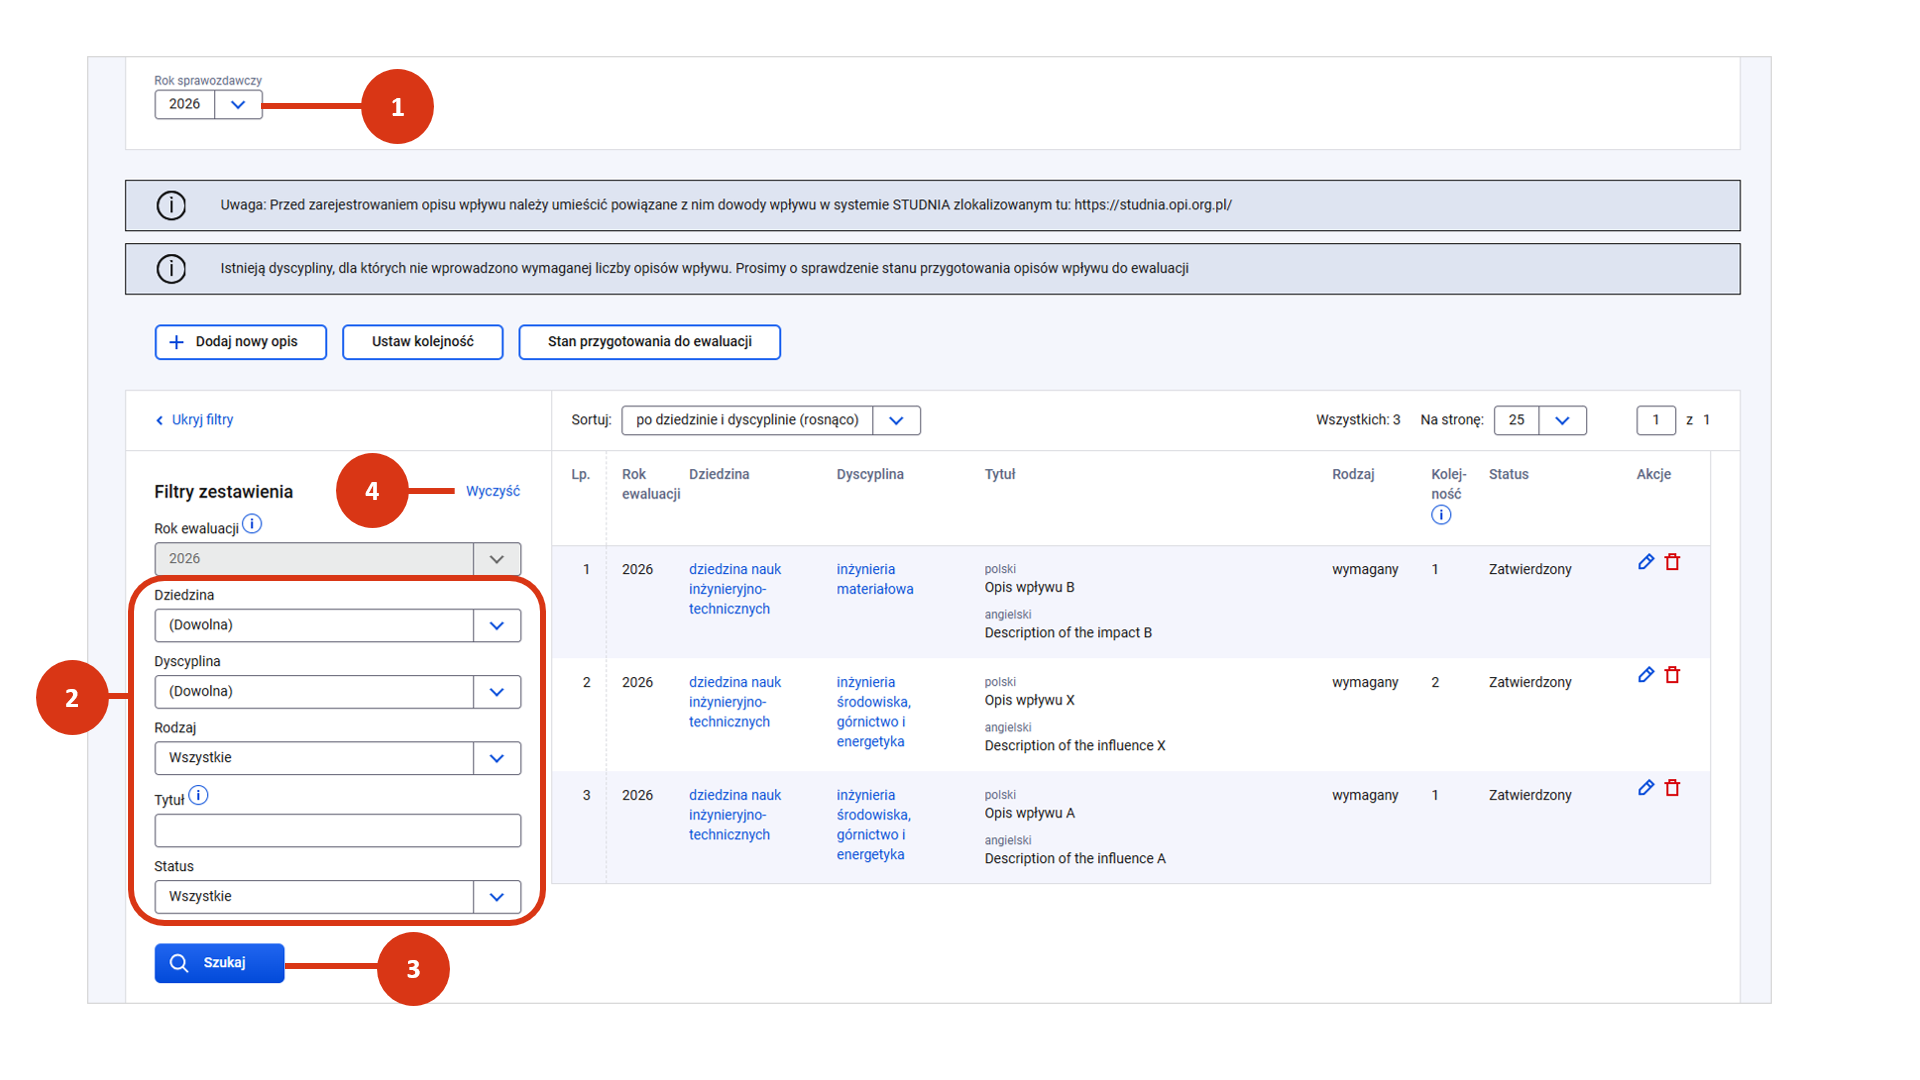Click edit pencil icon for Opis wpływu B

(1645, 562)
